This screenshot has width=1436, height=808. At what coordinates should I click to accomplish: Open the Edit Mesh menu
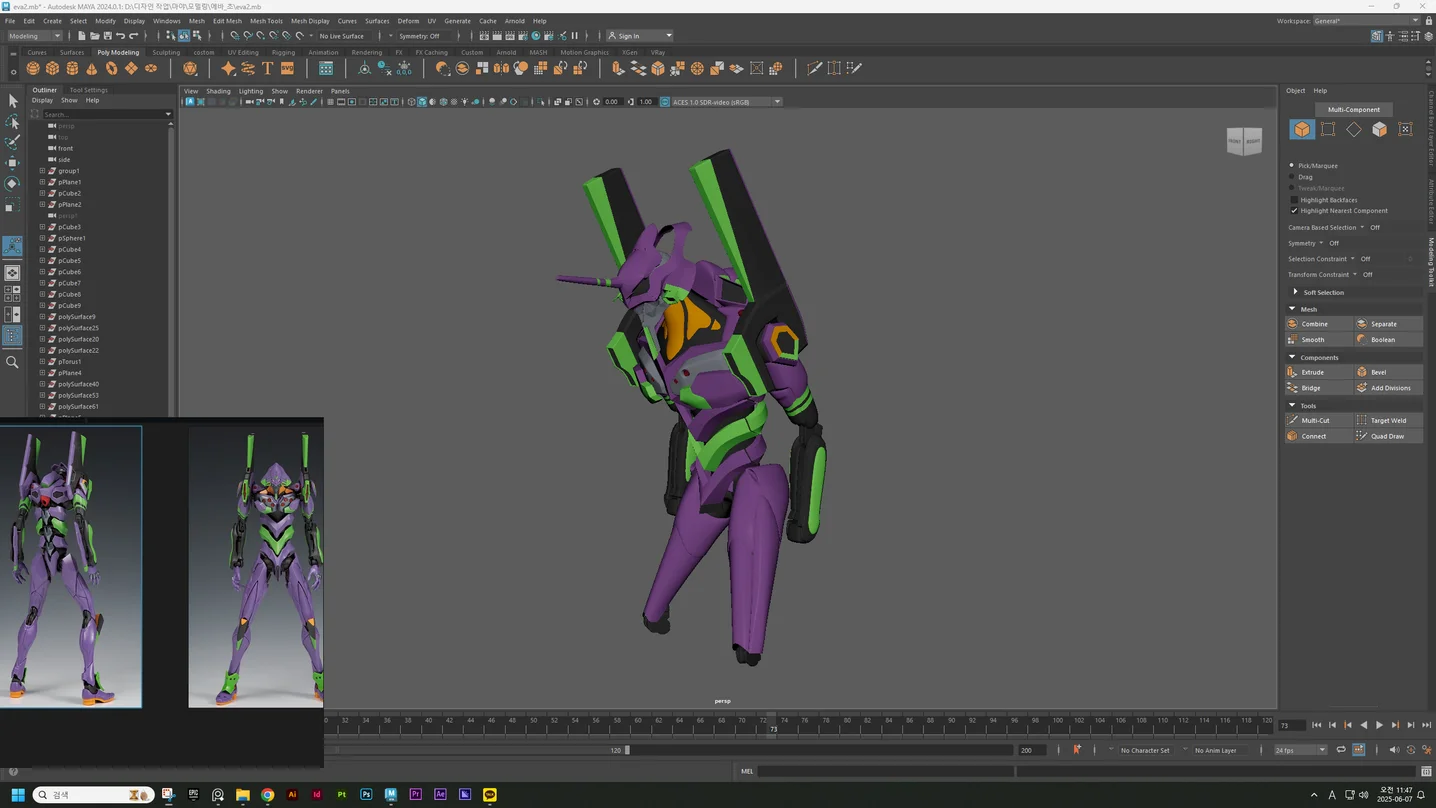227,20
